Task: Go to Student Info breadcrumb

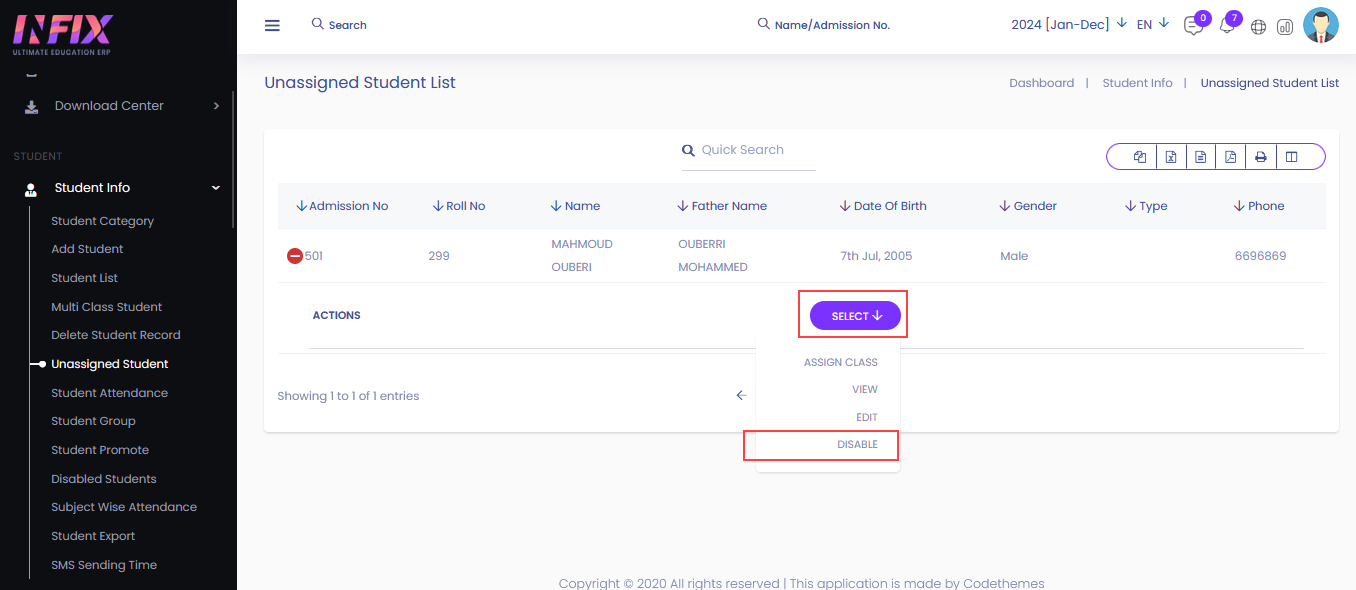Action: click(x=1137, y=83)
